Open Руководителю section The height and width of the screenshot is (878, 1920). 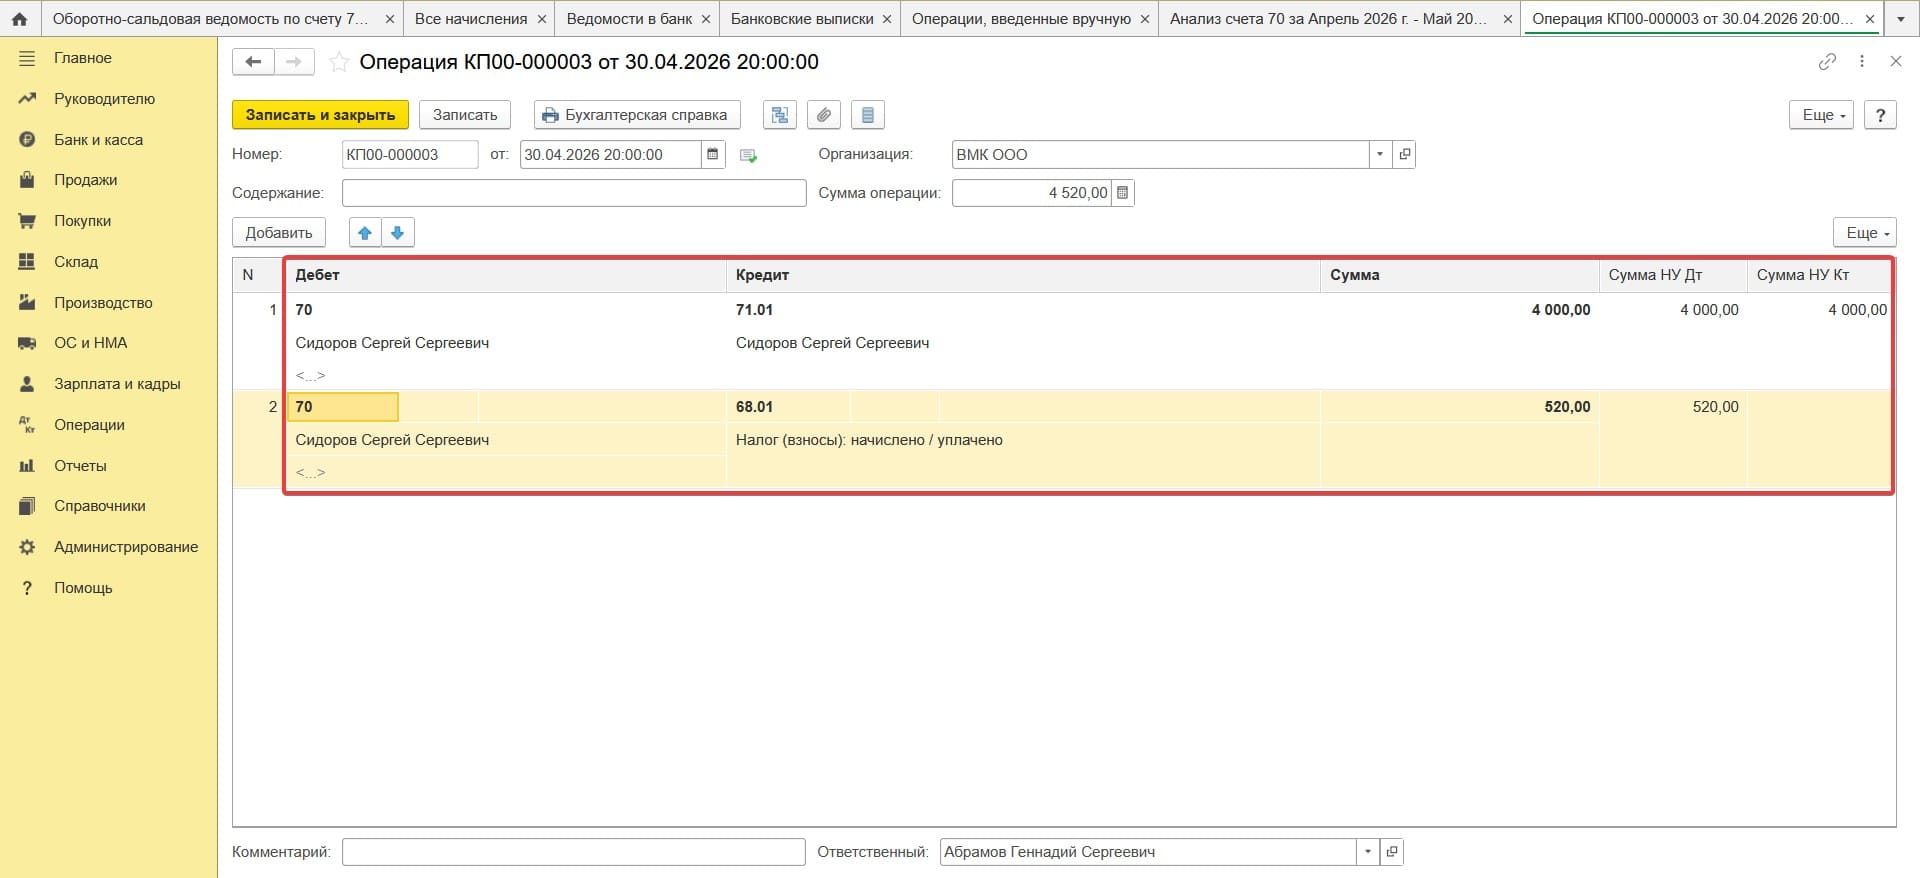point(104,99)
